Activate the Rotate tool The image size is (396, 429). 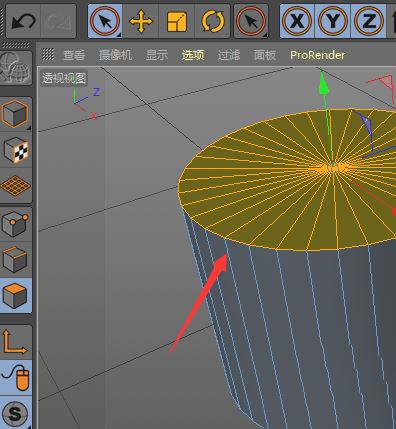coord(213,21)
